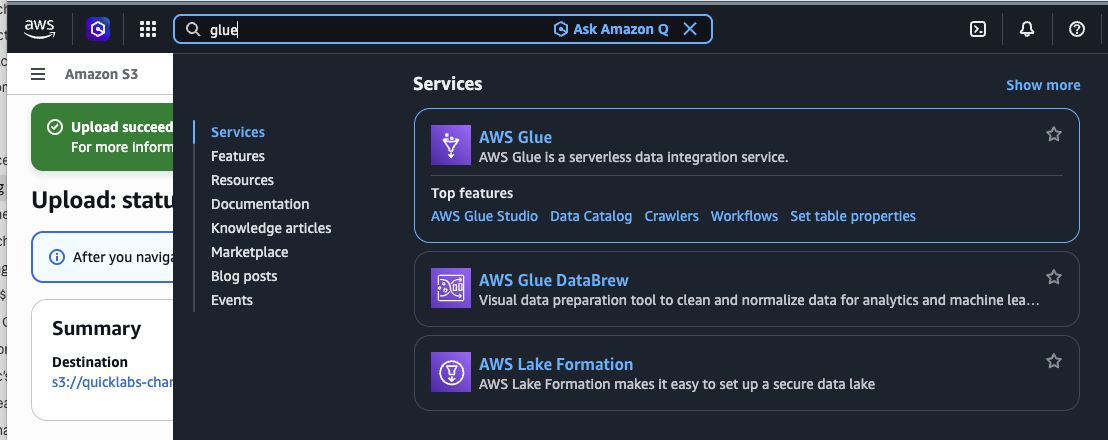This screenshot has width=1108, height=440.
Task: Open the s3://quicklabs destination link
Action: [x=112, y=382]
